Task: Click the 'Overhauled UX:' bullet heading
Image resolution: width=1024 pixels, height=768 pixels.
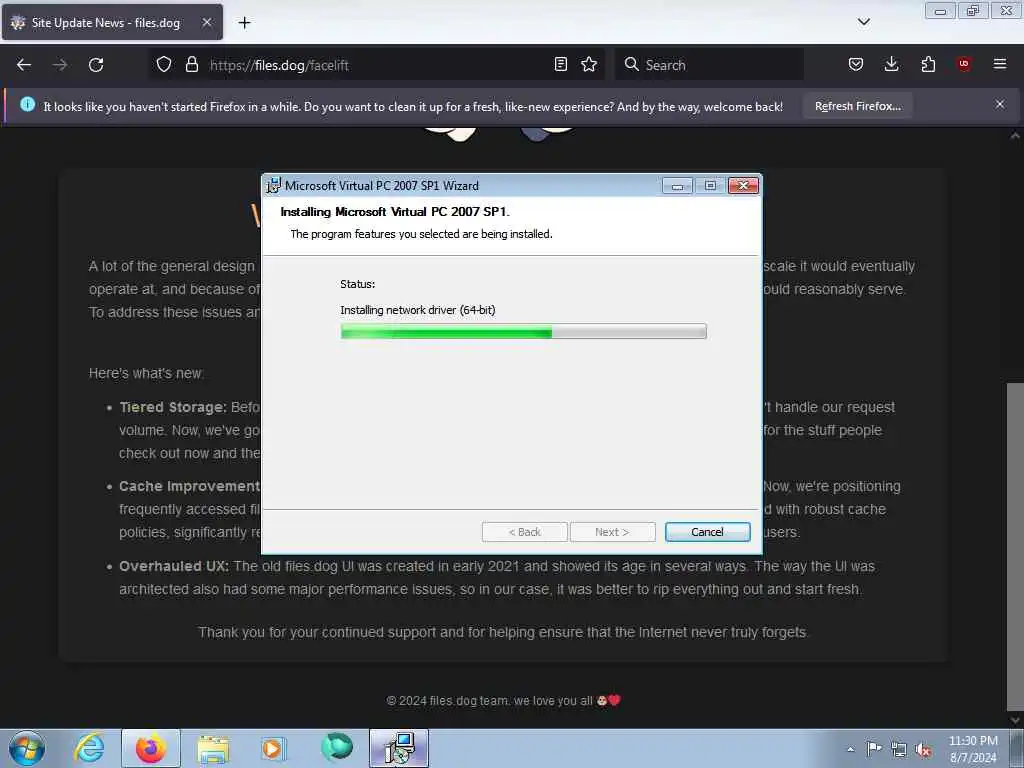Action: [174, 566]
